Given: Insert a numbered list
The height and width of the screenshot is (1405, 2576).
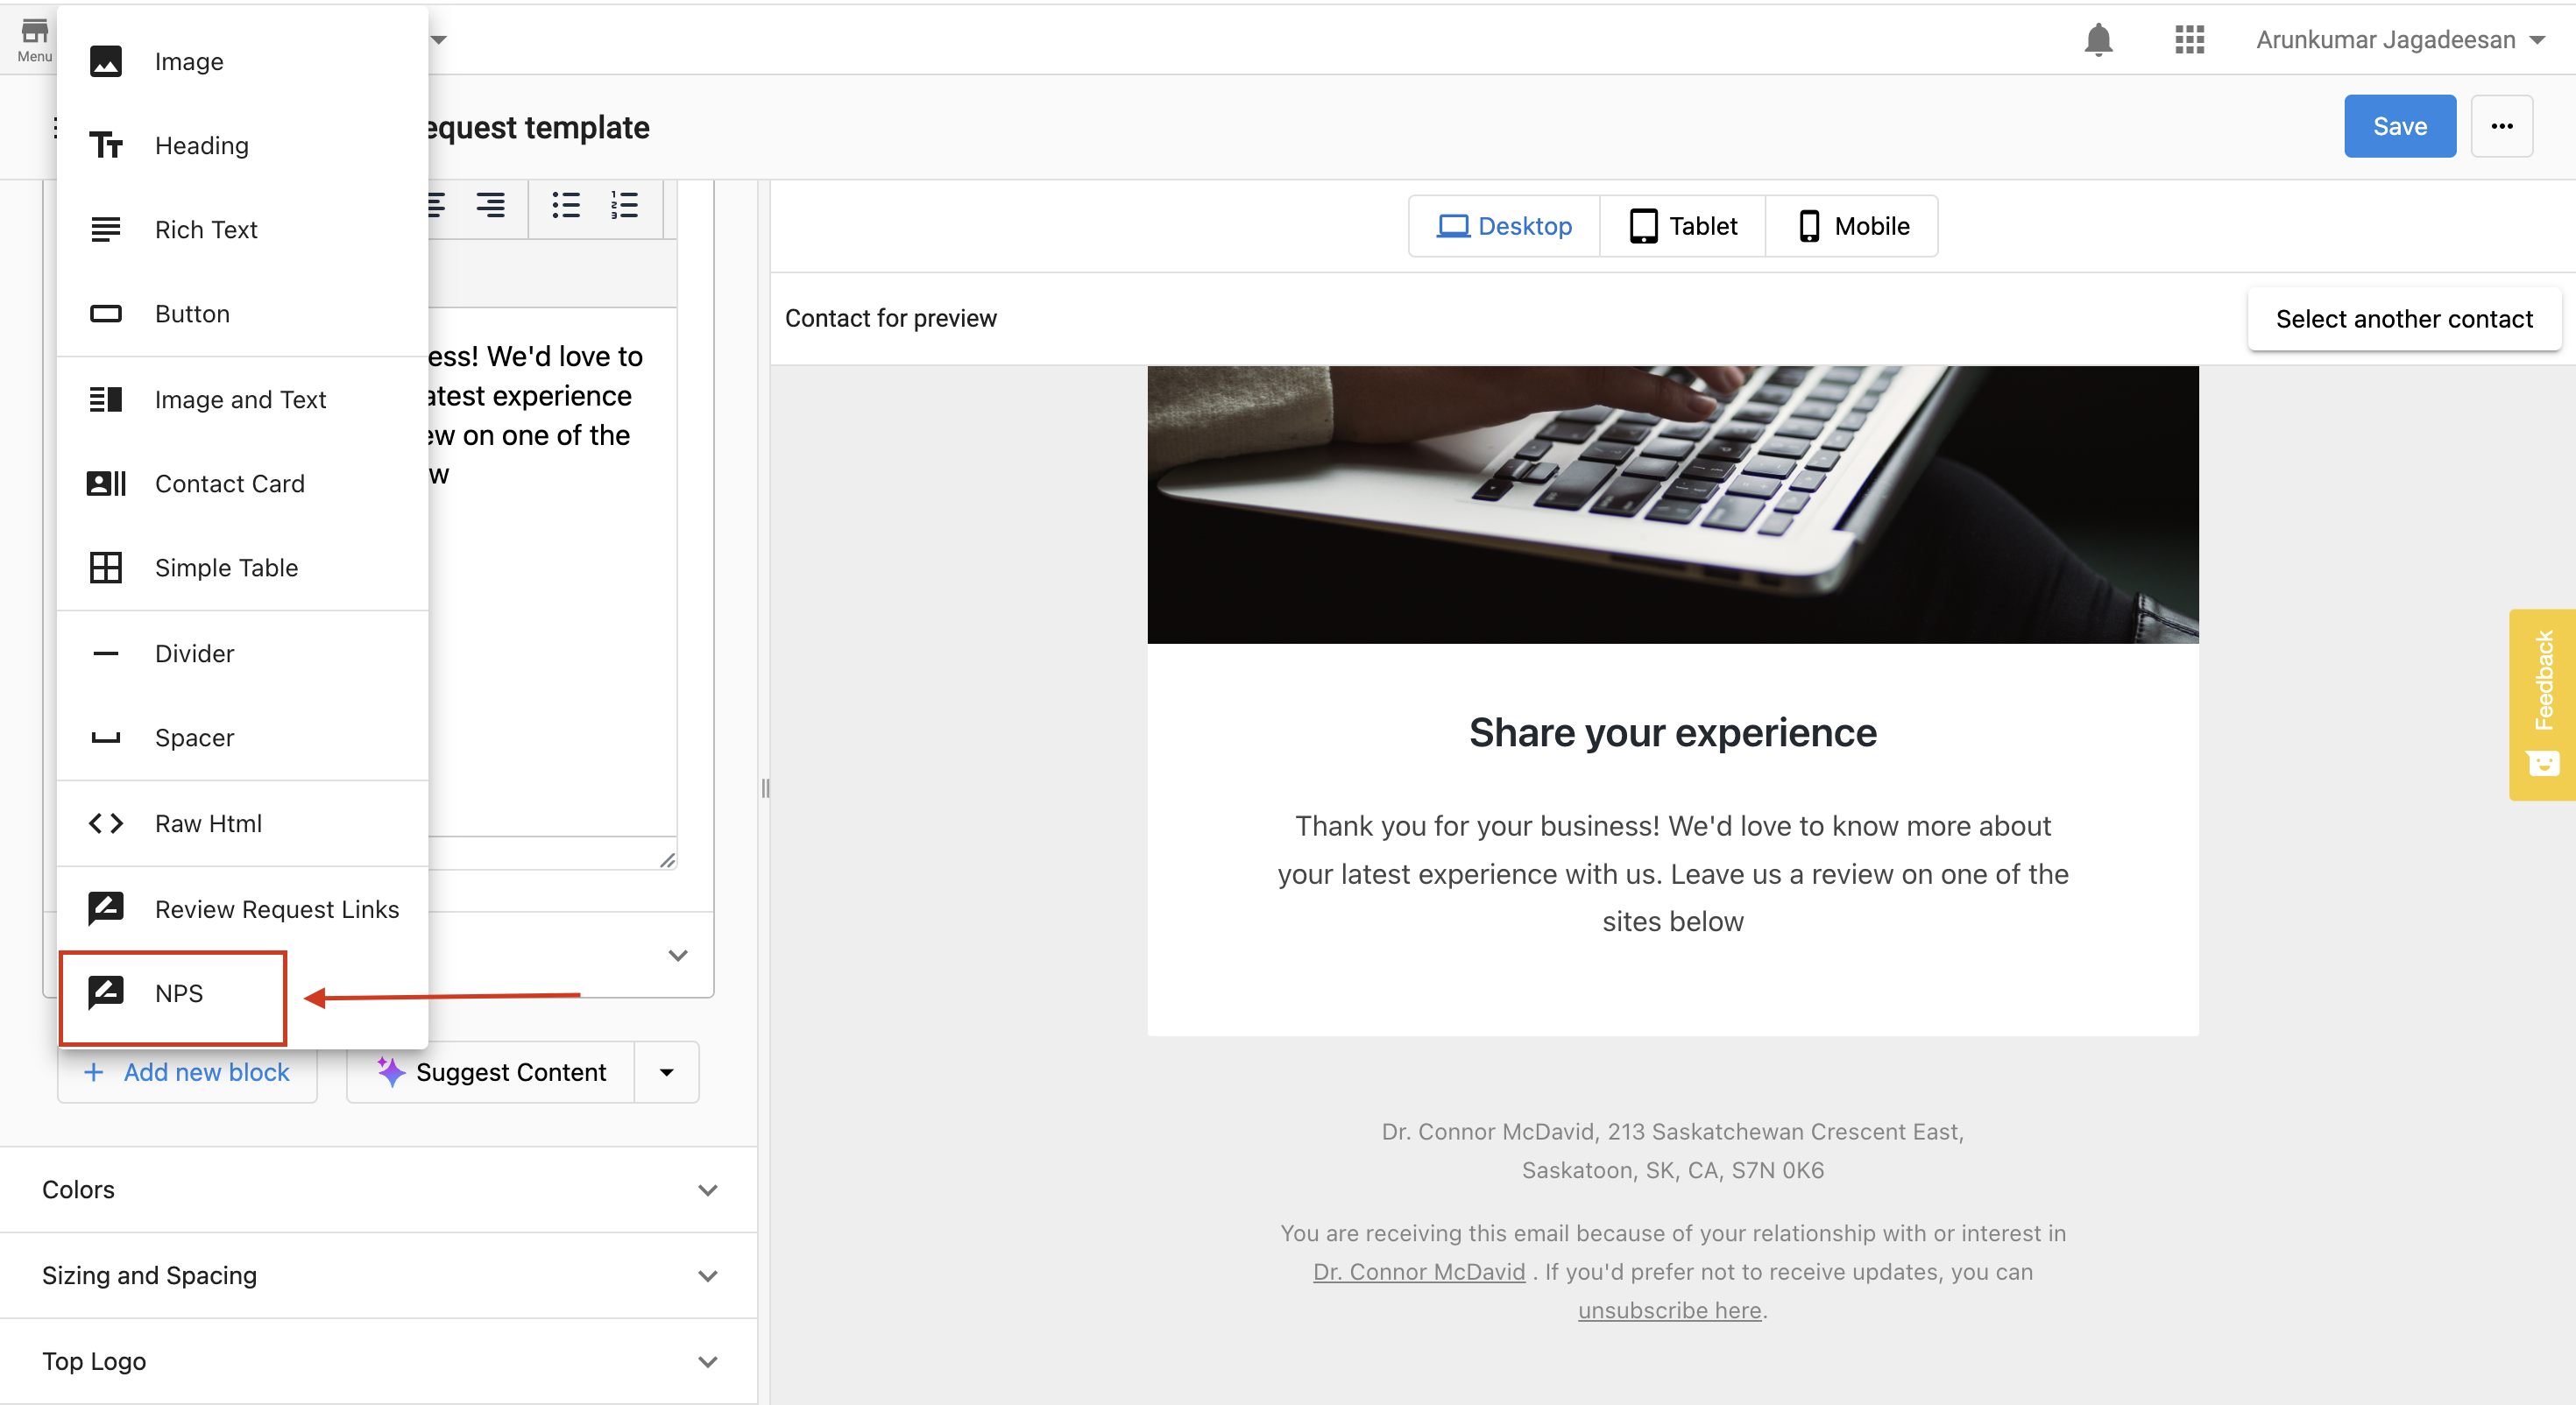Looking at the screenshot, I should 624,206.
